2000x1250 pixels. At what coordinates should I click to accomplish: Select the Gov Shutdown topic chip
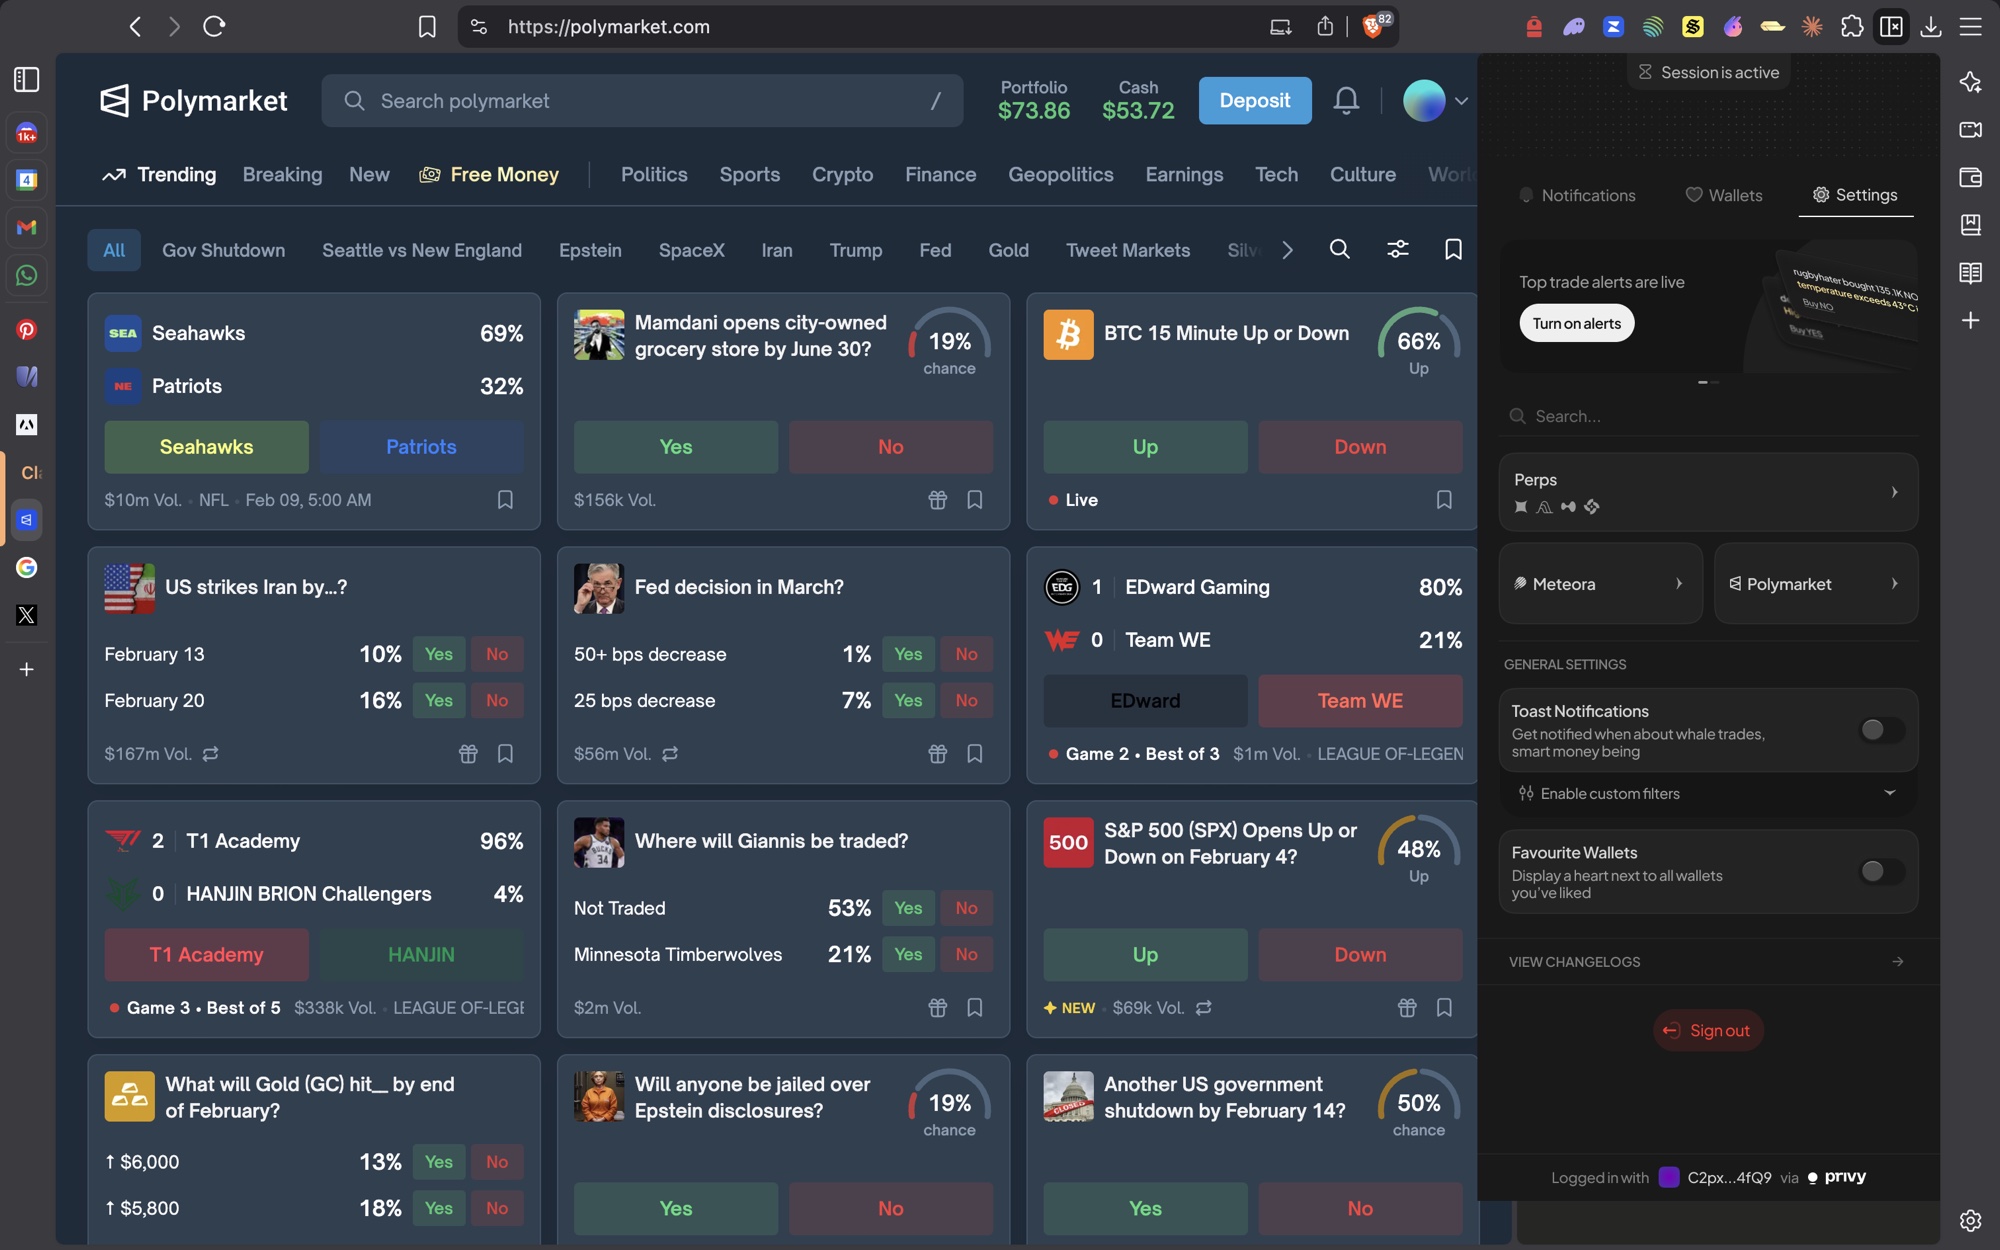[223, 250]
